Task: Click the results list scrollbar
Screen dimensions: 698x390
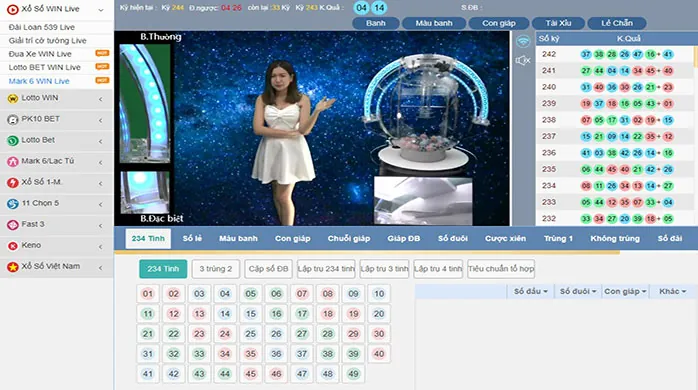Action: click(x=695, y=58)
